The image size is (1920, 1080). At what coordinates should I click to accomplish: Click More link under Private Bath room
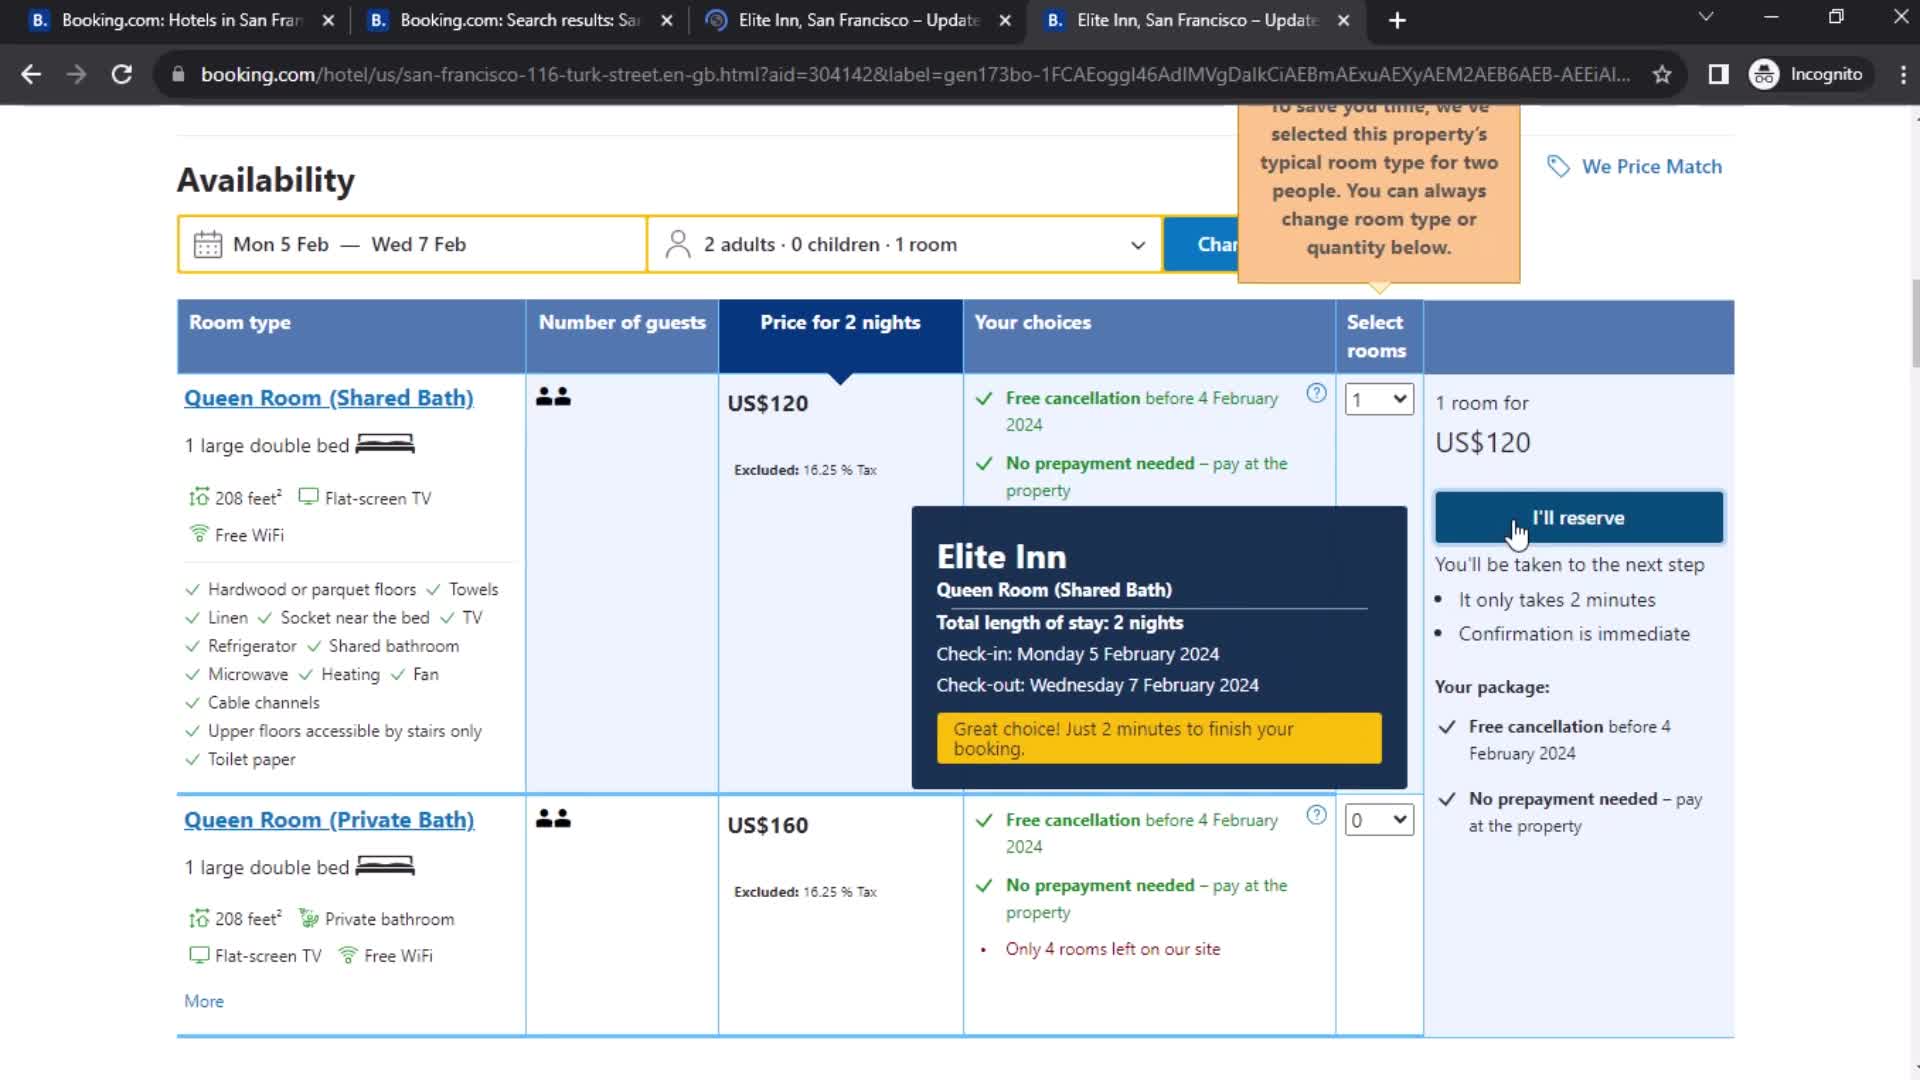coord(204,1001)
